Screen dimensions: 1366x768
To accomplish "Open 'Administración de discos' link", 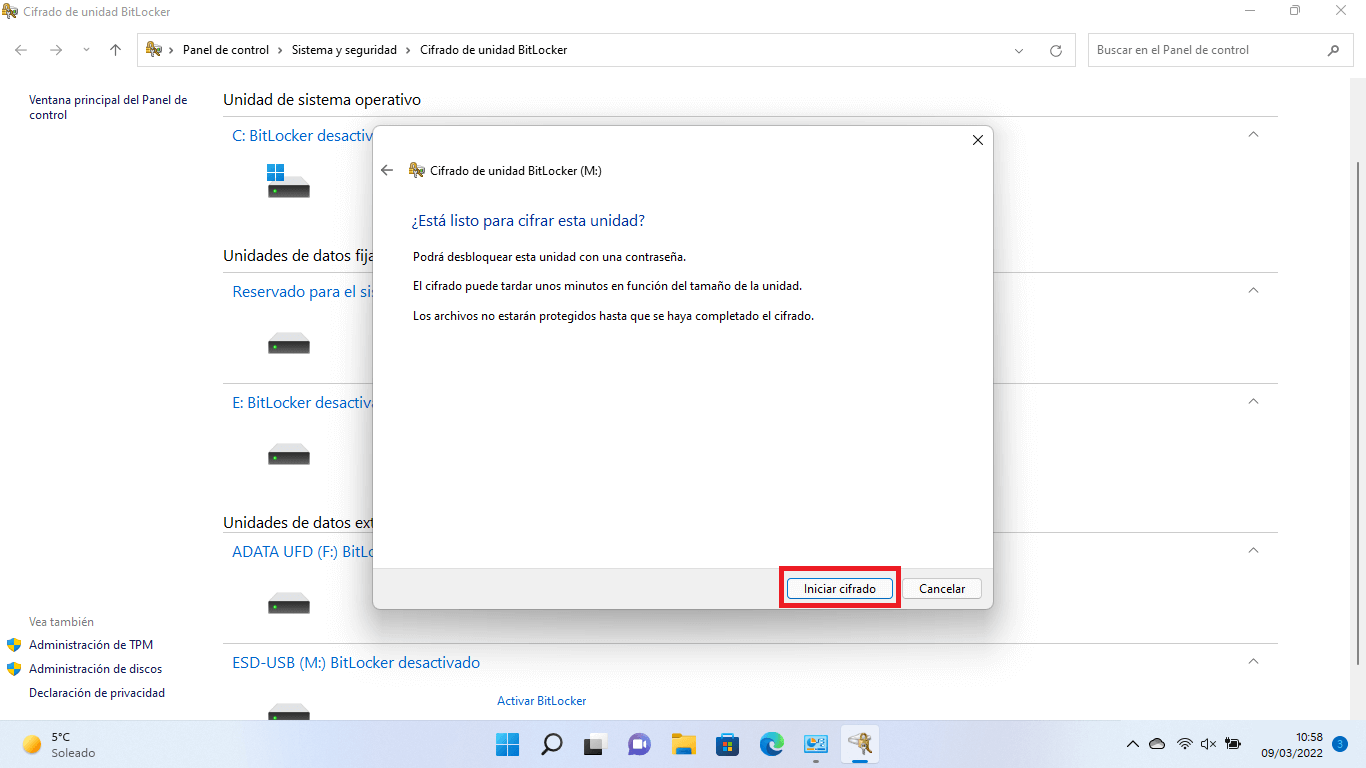I will point(95,669).
